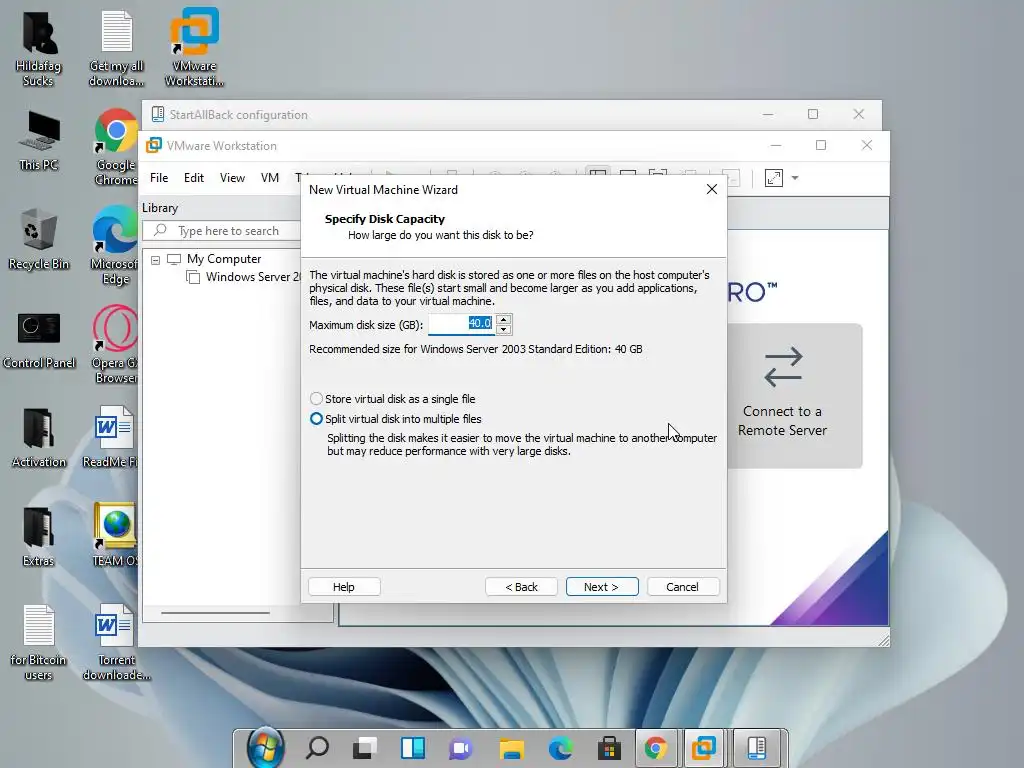This screenshot has height=768, width=1024.
Task: Open the Chat app on the taskbar
Action: (461, 748)
